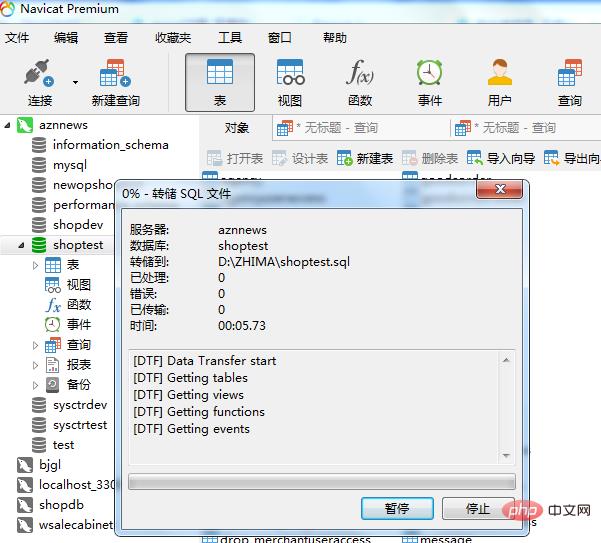Open the 查看 menu
This screenshot has width=601, height=543.
pos(116,38)
